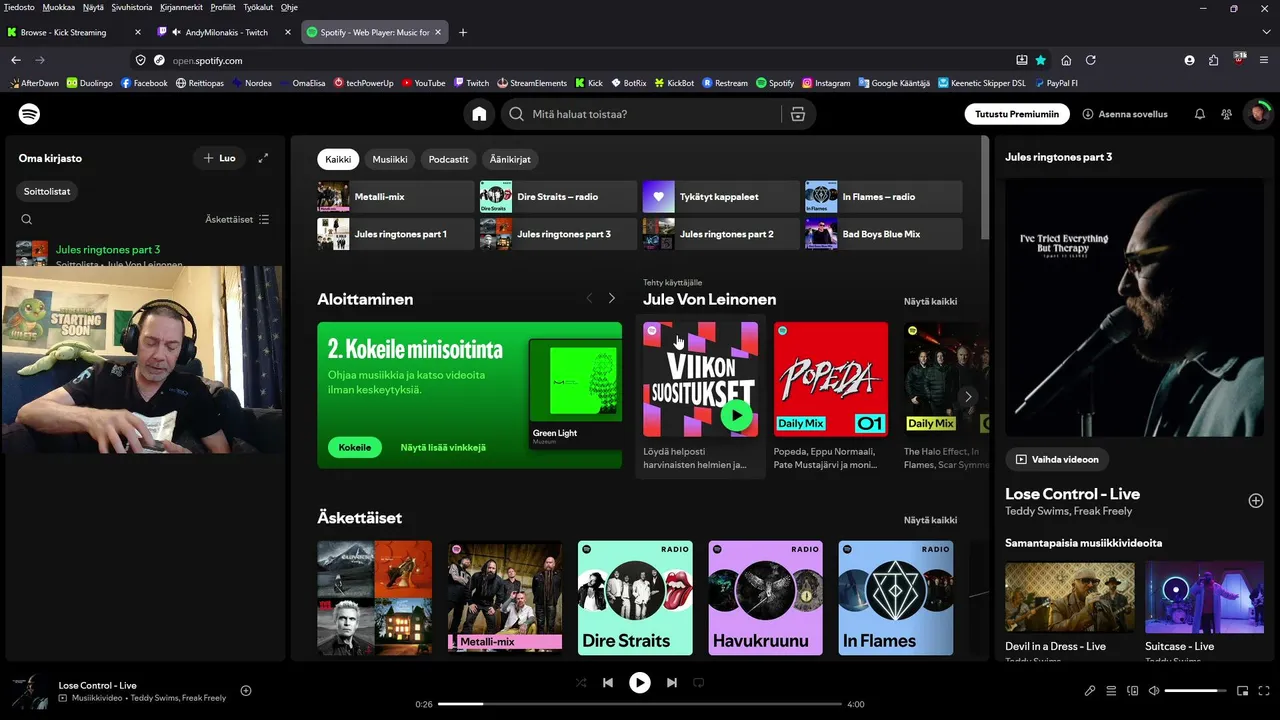Seek in the song progress bar
The height and width of the screenshot is (720, 1280).
pos(640,704)
